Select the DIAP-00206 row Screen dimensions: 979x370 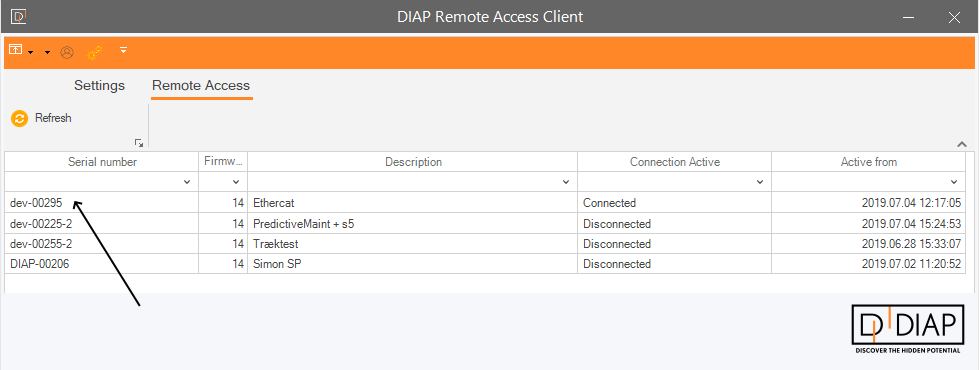(485, 263)
